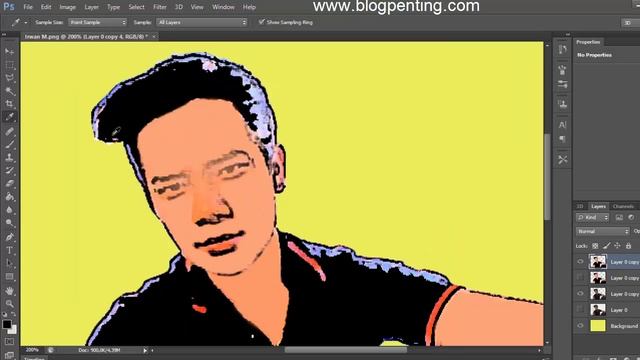The height and width of the screenshot is (360, 640).
Task: Click the background color swatch
Action: click(13, 330)
